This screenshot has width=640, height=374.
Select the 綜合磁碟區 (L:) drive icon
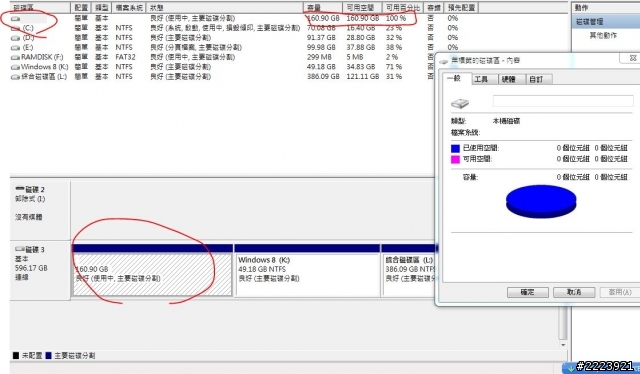tap(16, 77)
